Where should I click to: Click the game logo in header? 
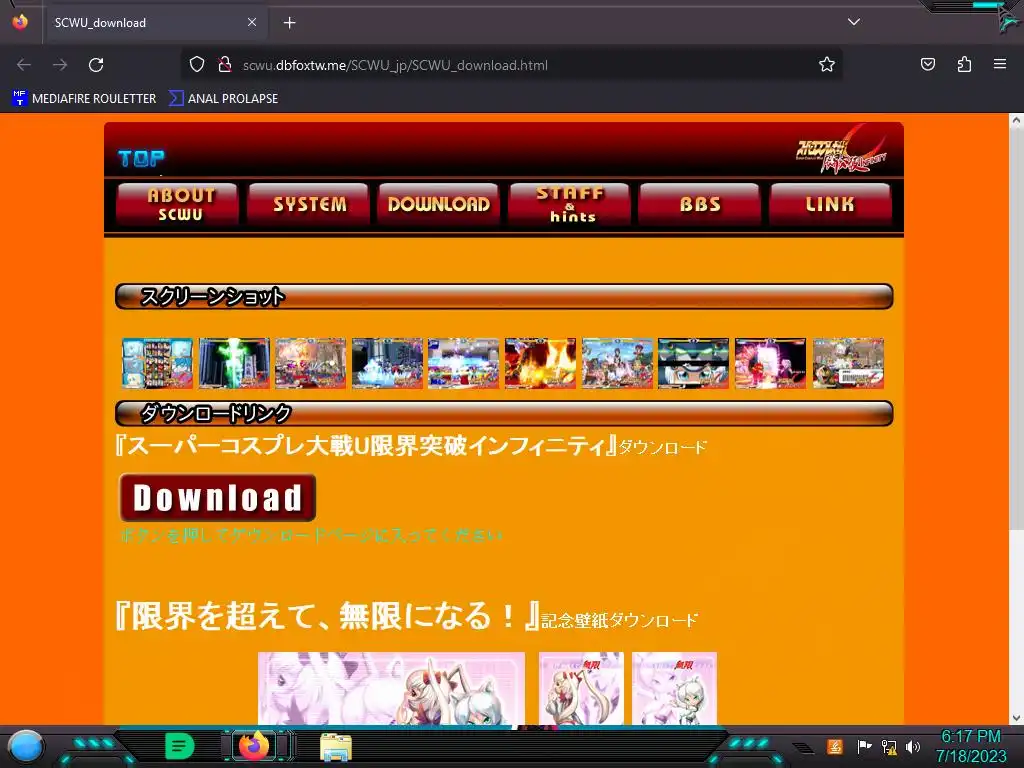(842, 150)
